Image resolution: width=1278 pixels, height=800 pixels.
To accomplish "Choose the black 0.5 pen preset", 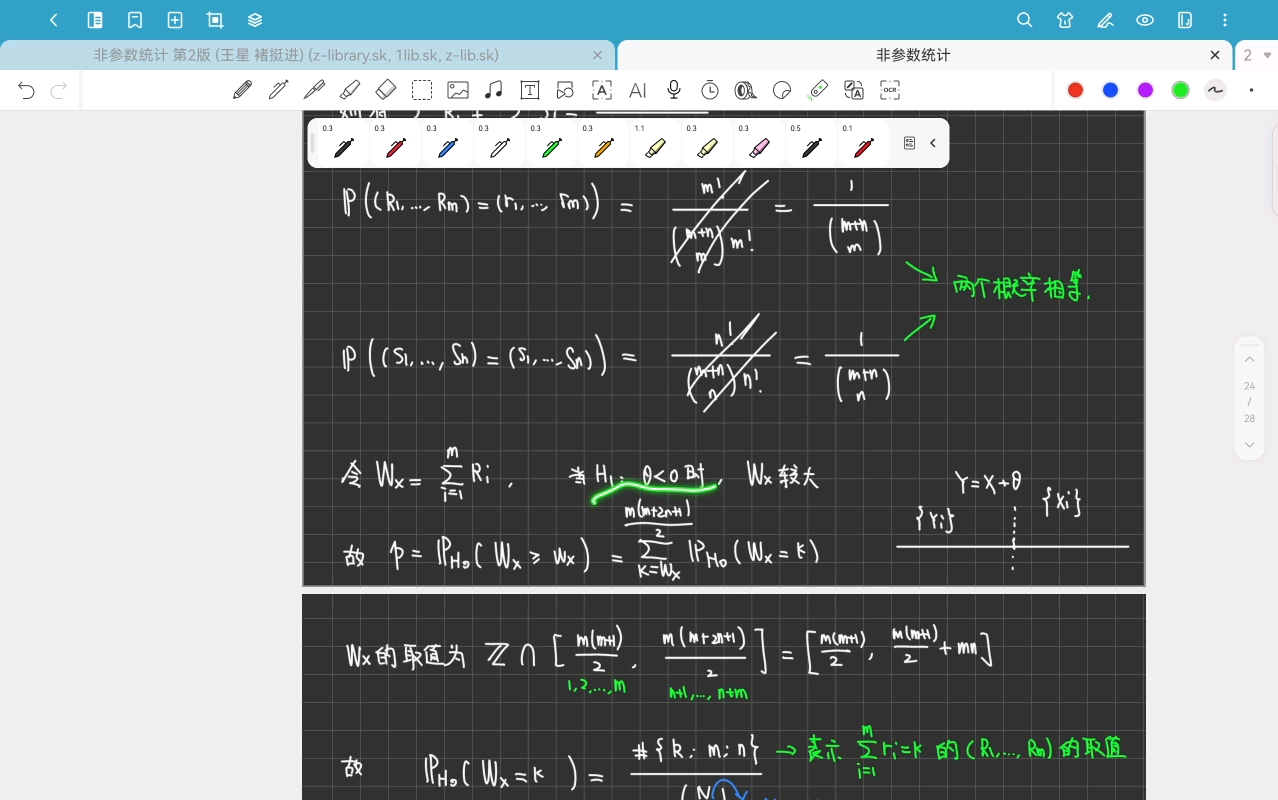I will (x=812, y=144).
